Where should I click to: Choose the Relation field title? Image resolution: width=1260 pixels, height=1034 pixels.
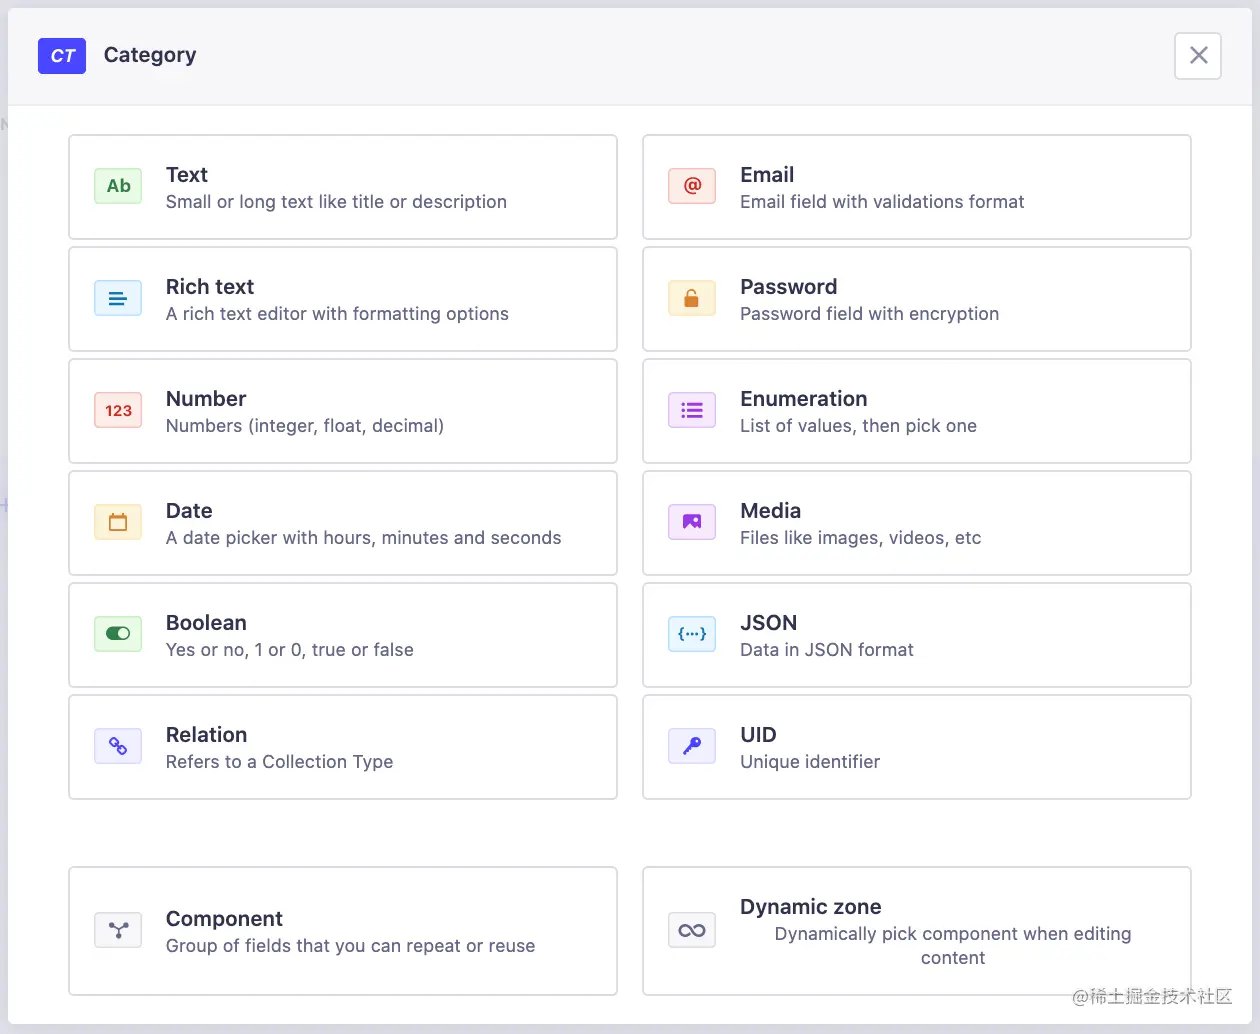click(x=206, y=735)
